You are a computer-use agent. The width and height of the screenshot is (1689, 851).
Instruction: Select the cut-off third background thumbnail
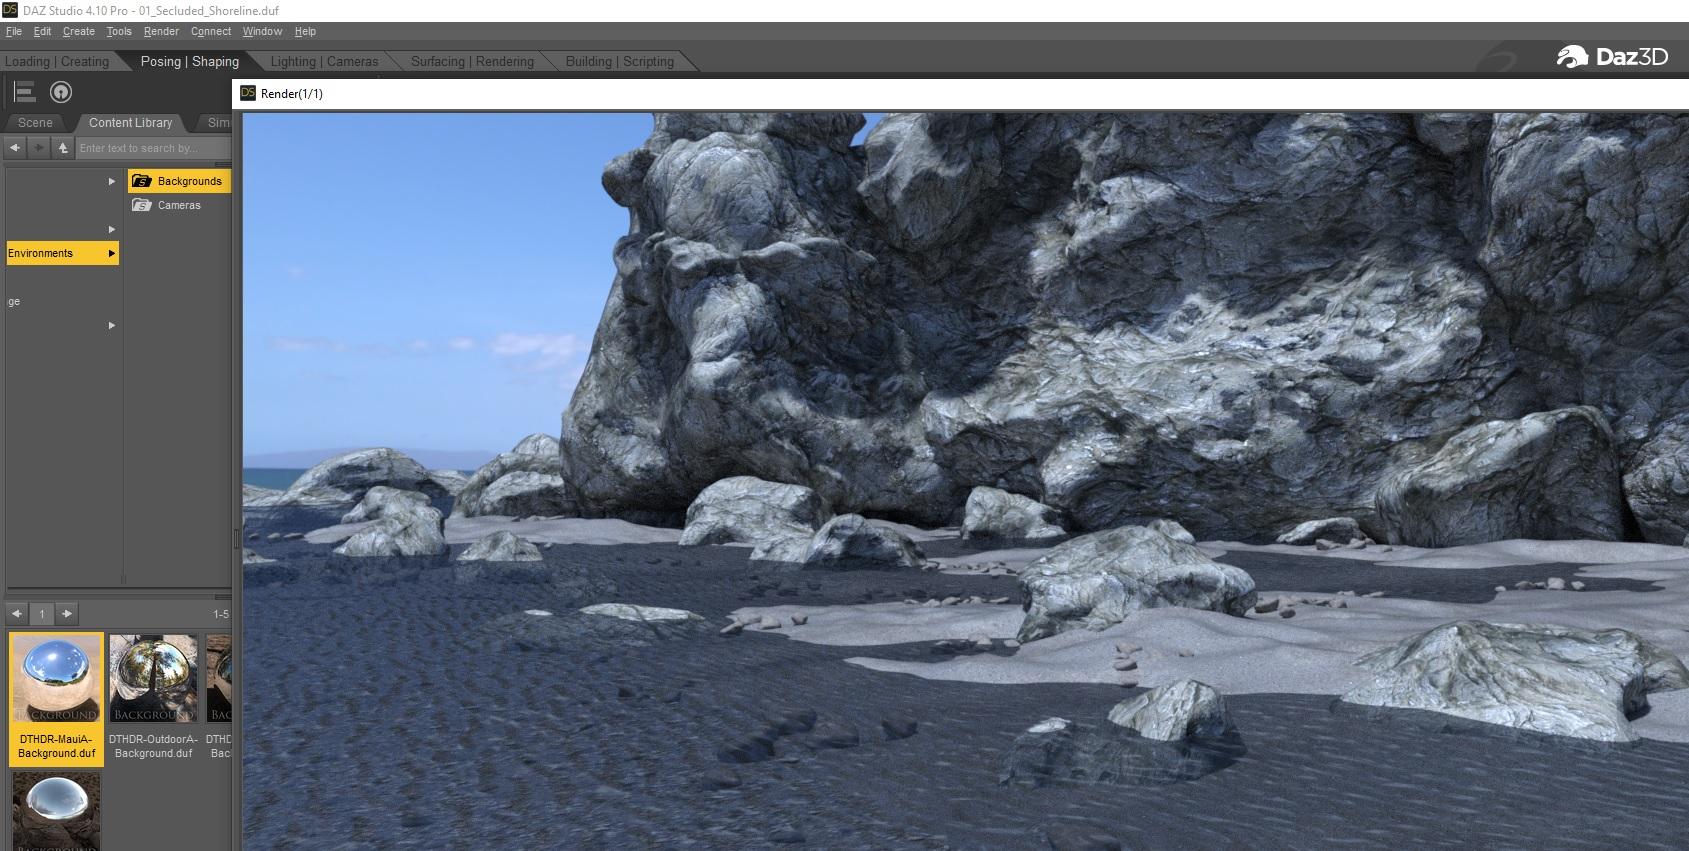tap(218, 698)
